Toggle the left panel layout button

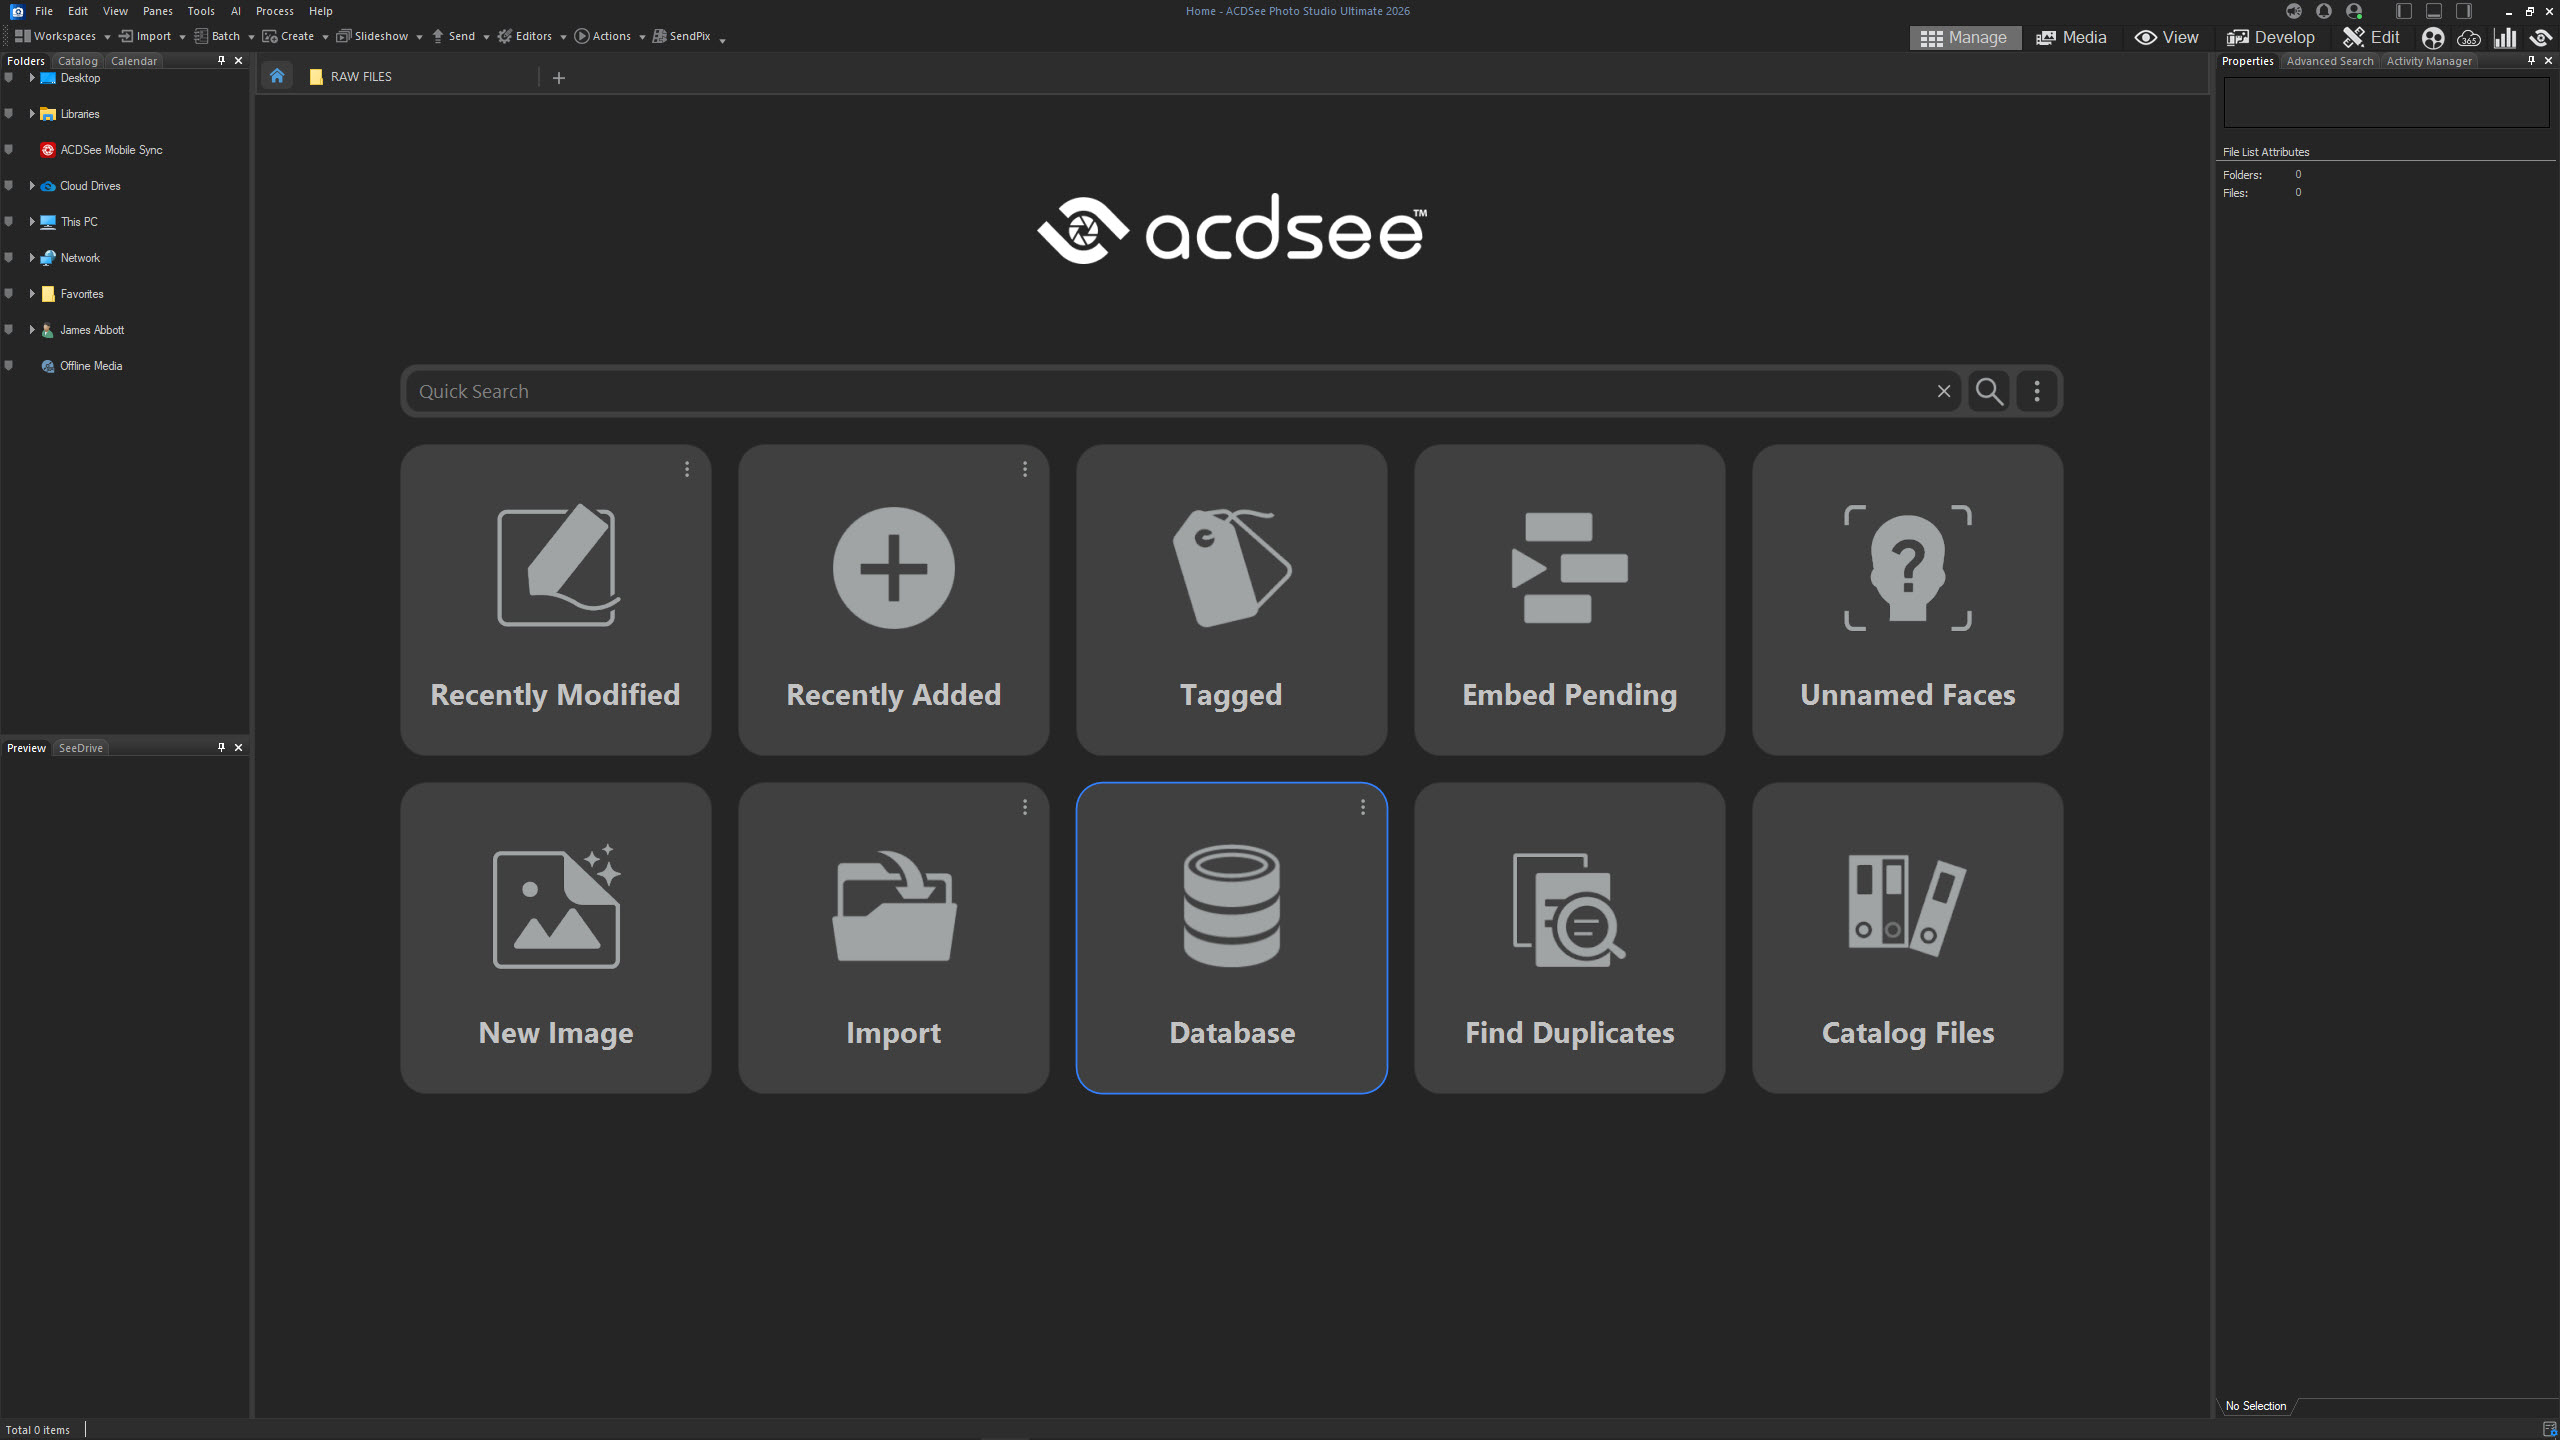click(2404, 11)
